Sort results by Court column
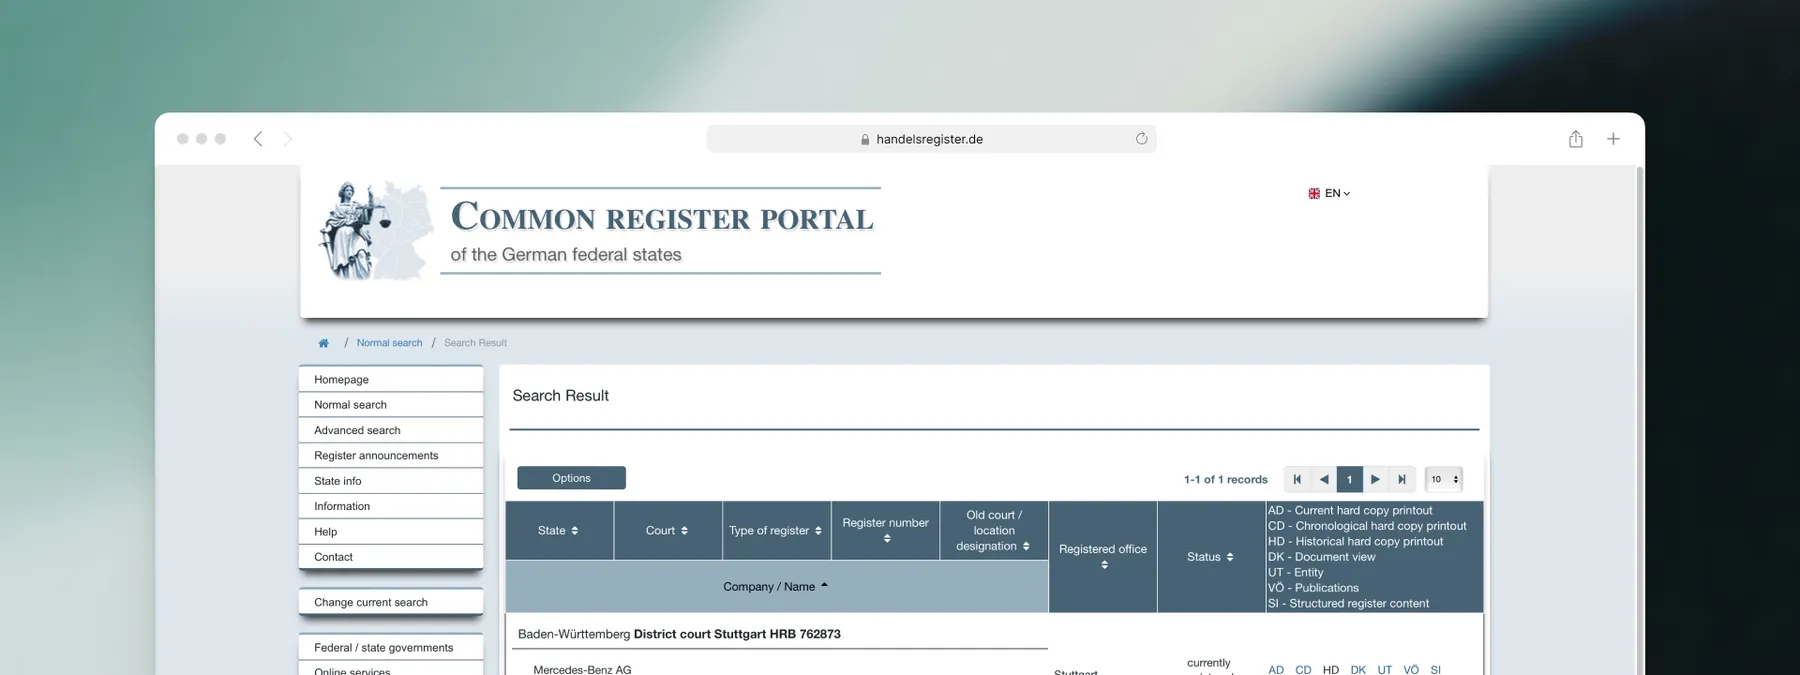 [667, 530]
